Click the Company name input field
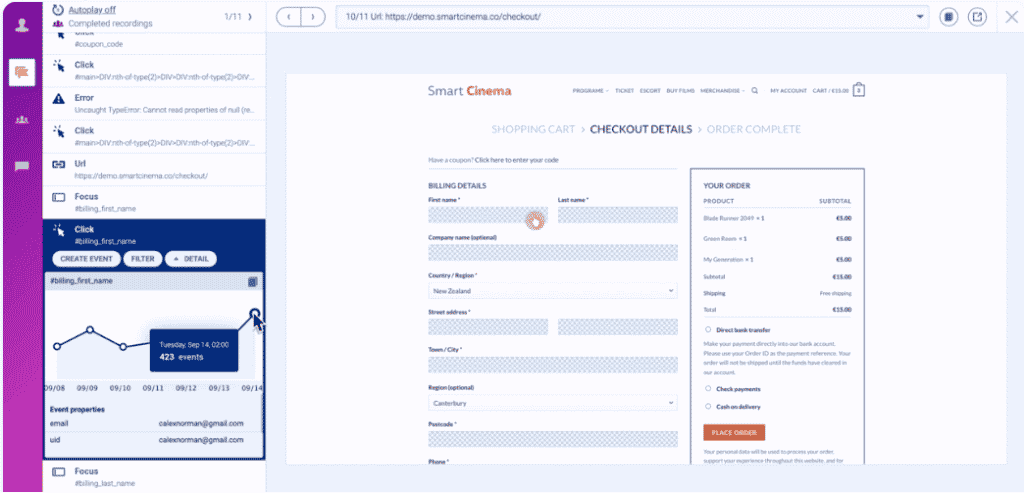This screenshot has width=1024, height=493. [x=552, y=252]
